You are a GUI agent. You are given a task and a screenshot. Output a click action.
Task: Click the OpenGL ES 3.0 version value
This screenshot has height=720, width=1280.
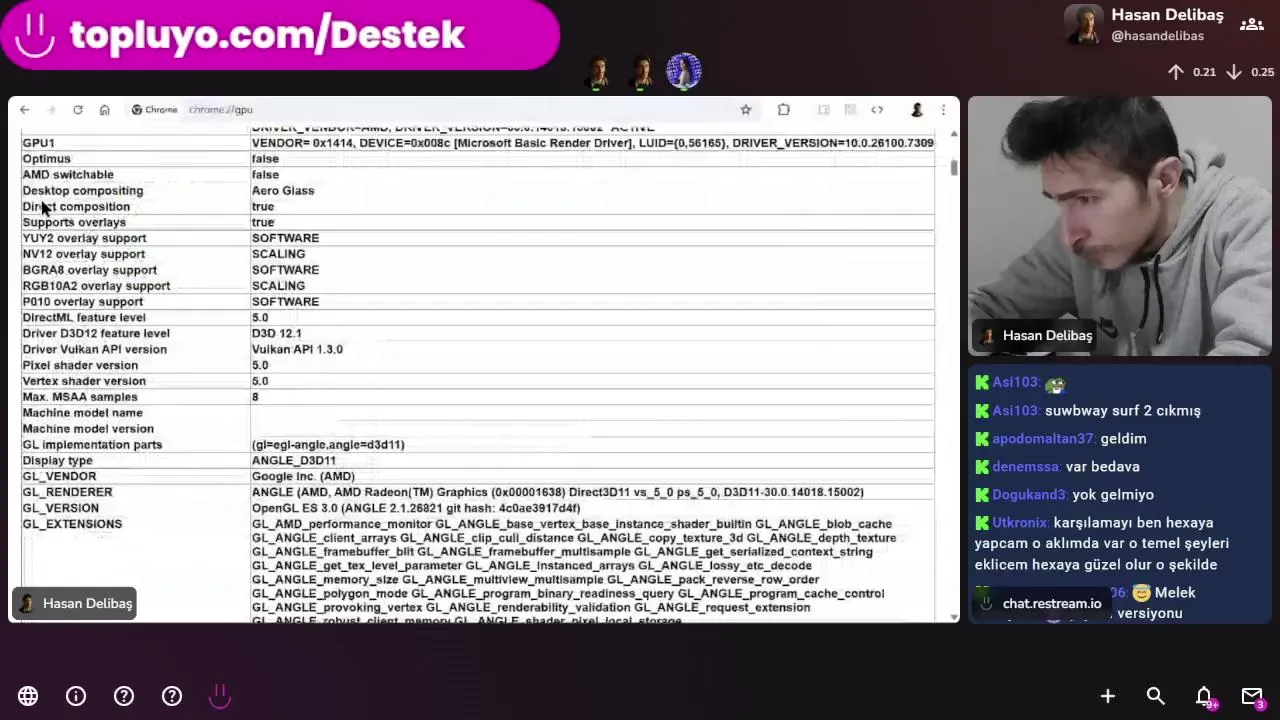(416, 508)
